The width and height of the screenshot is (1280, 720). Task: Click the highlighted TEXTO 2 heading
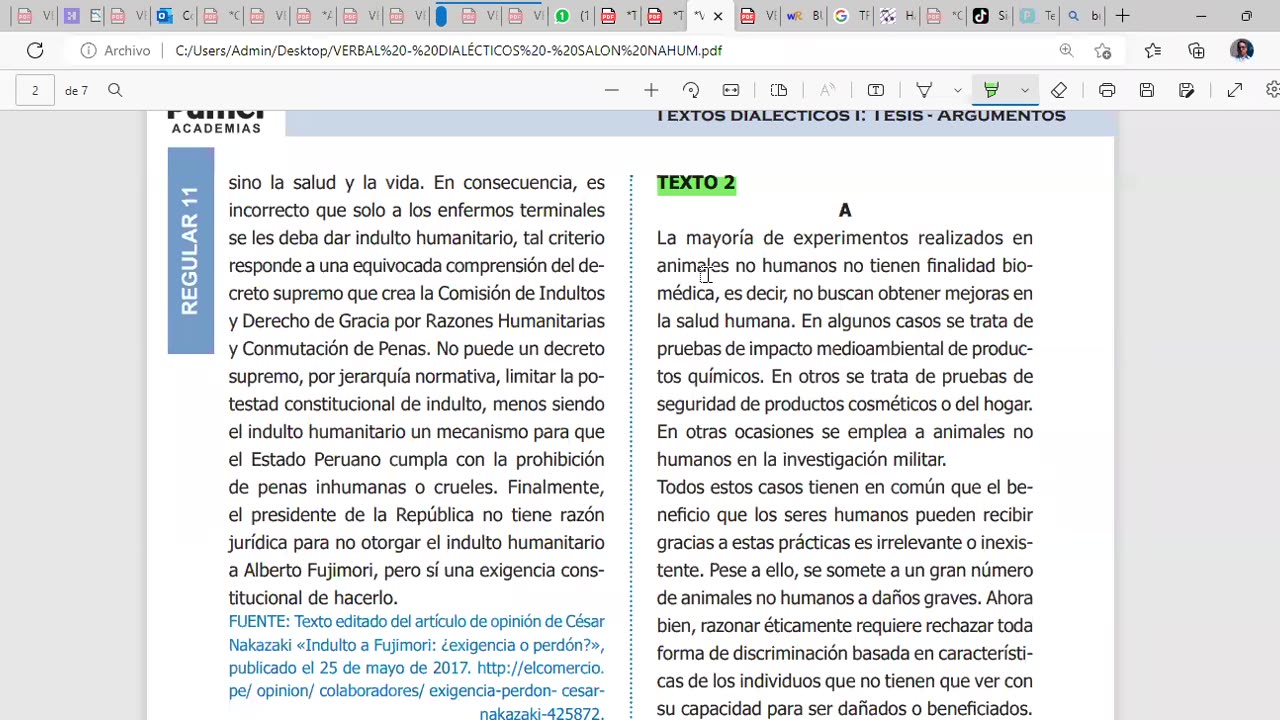pos(696,183)
